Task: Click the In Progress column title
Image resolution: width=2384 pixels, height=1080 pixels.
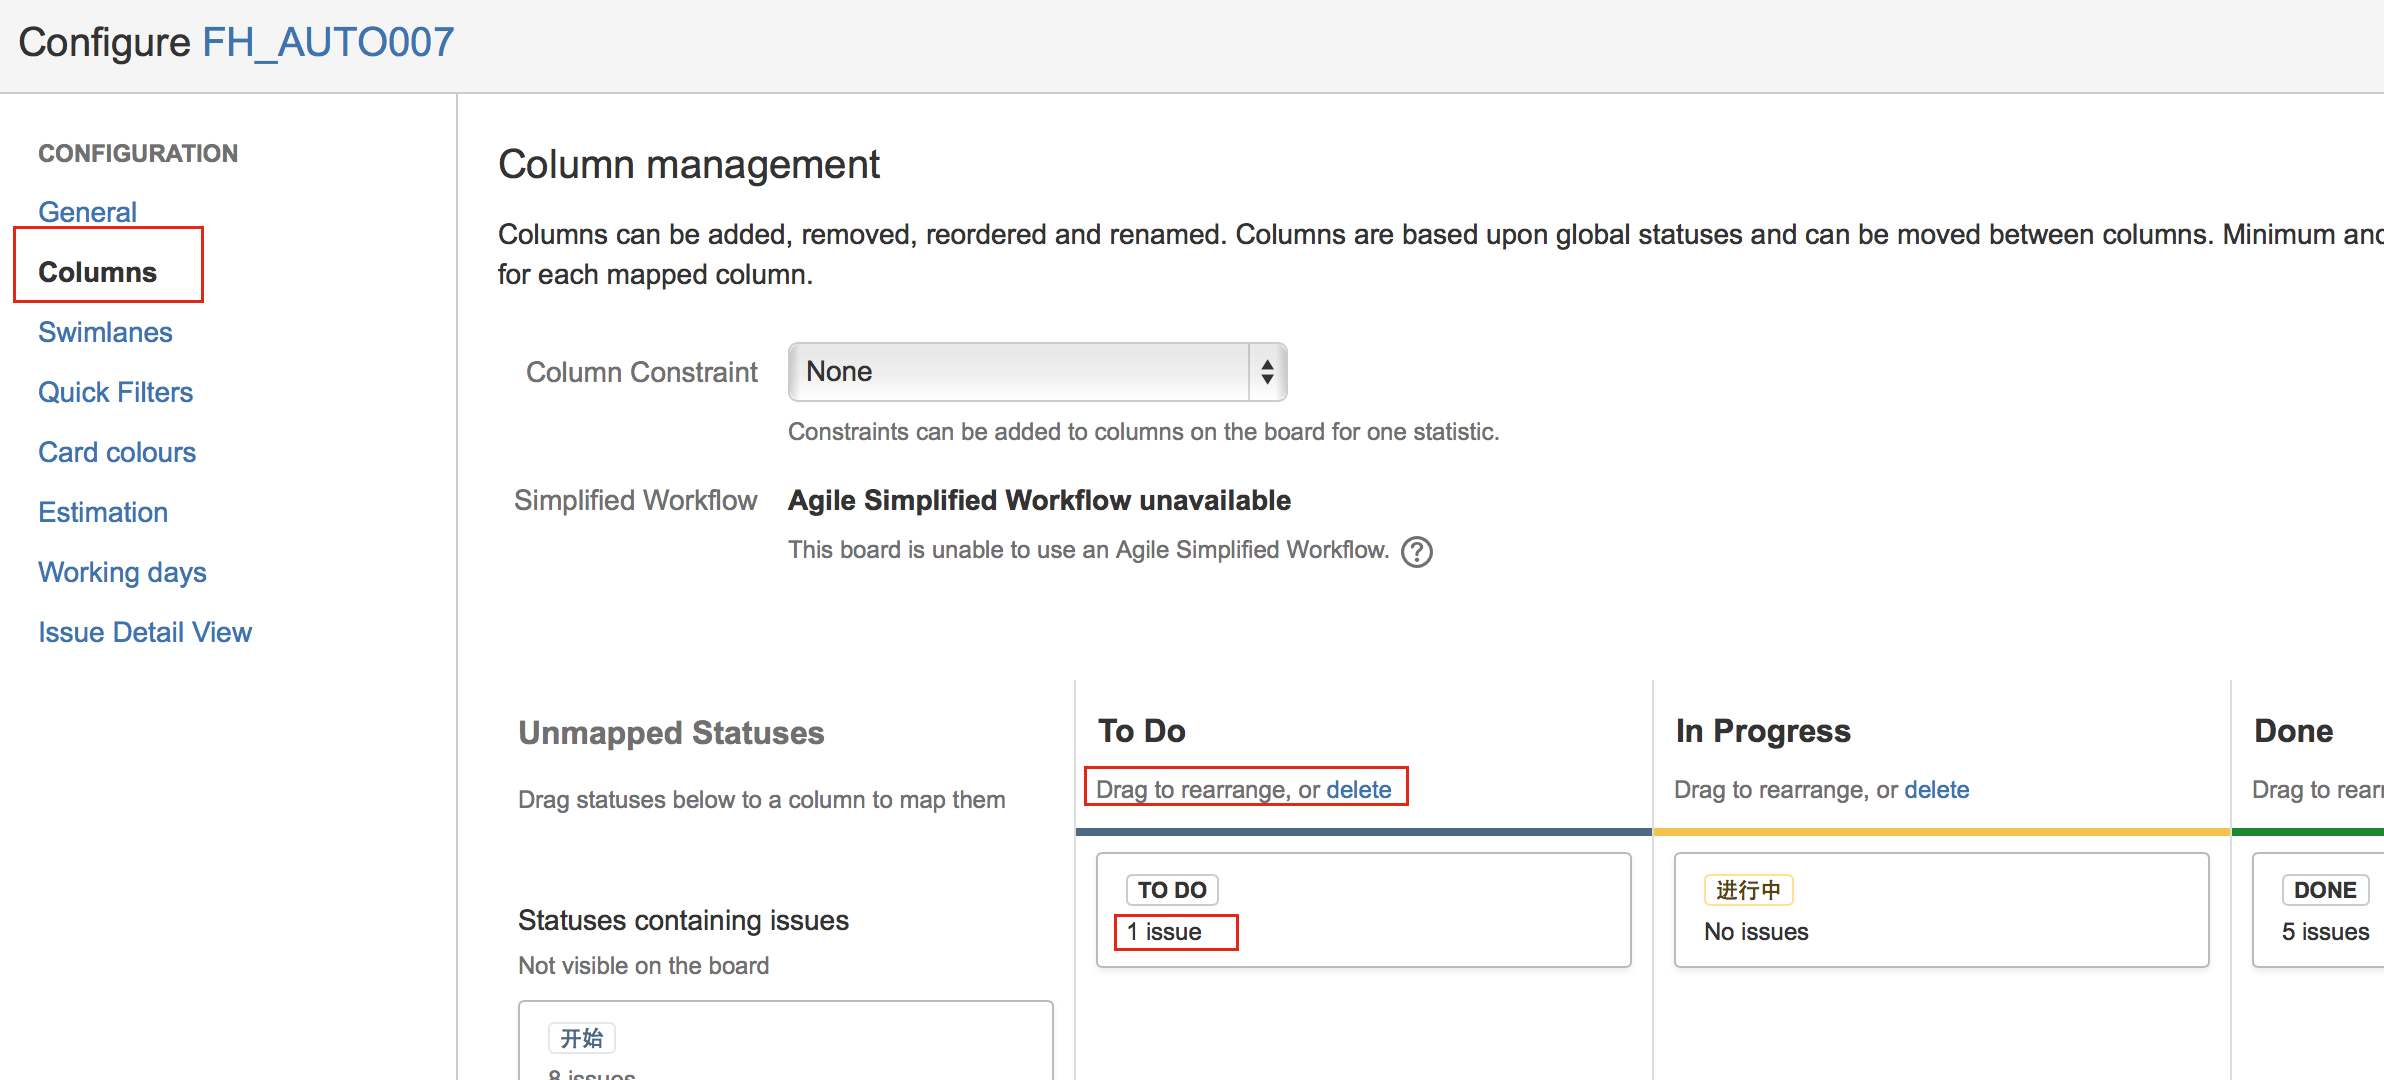Action: coord(1762,731)
